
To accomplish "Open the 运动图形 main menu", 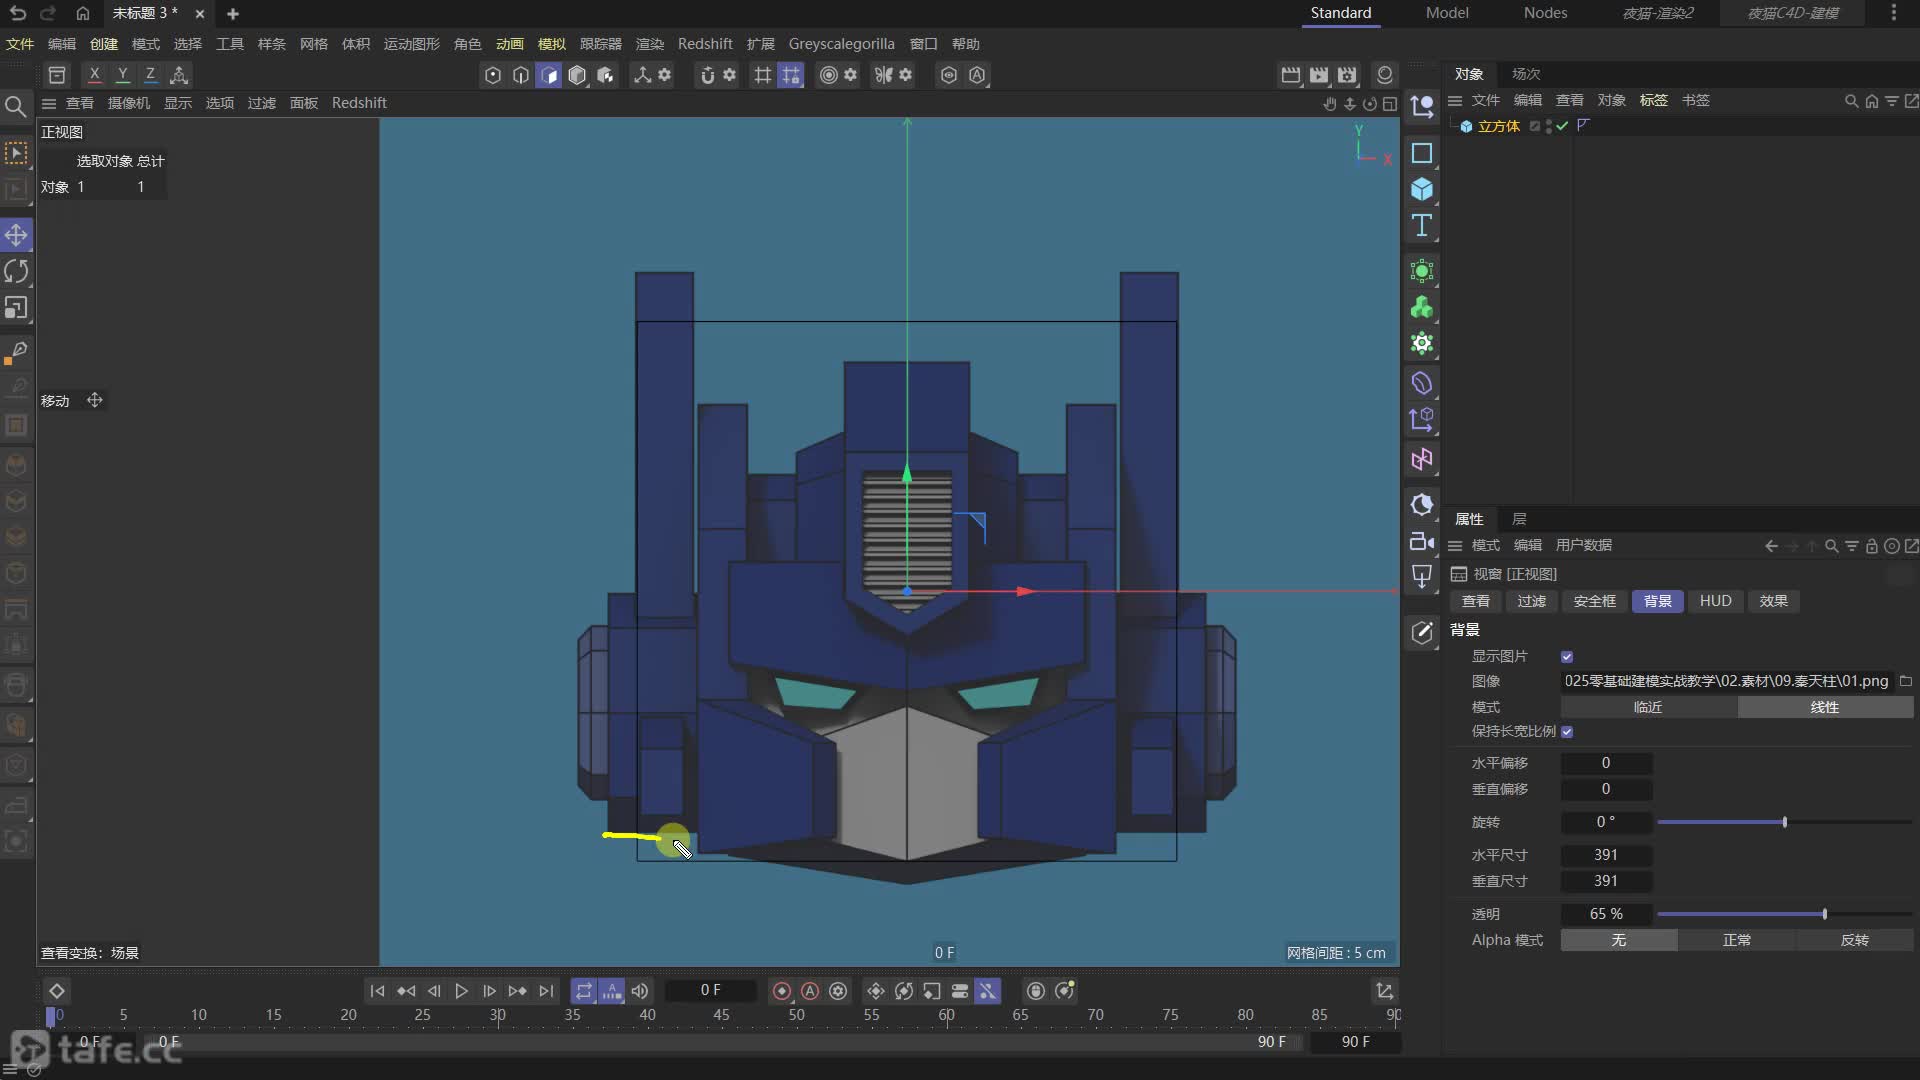I will [412, 44].
